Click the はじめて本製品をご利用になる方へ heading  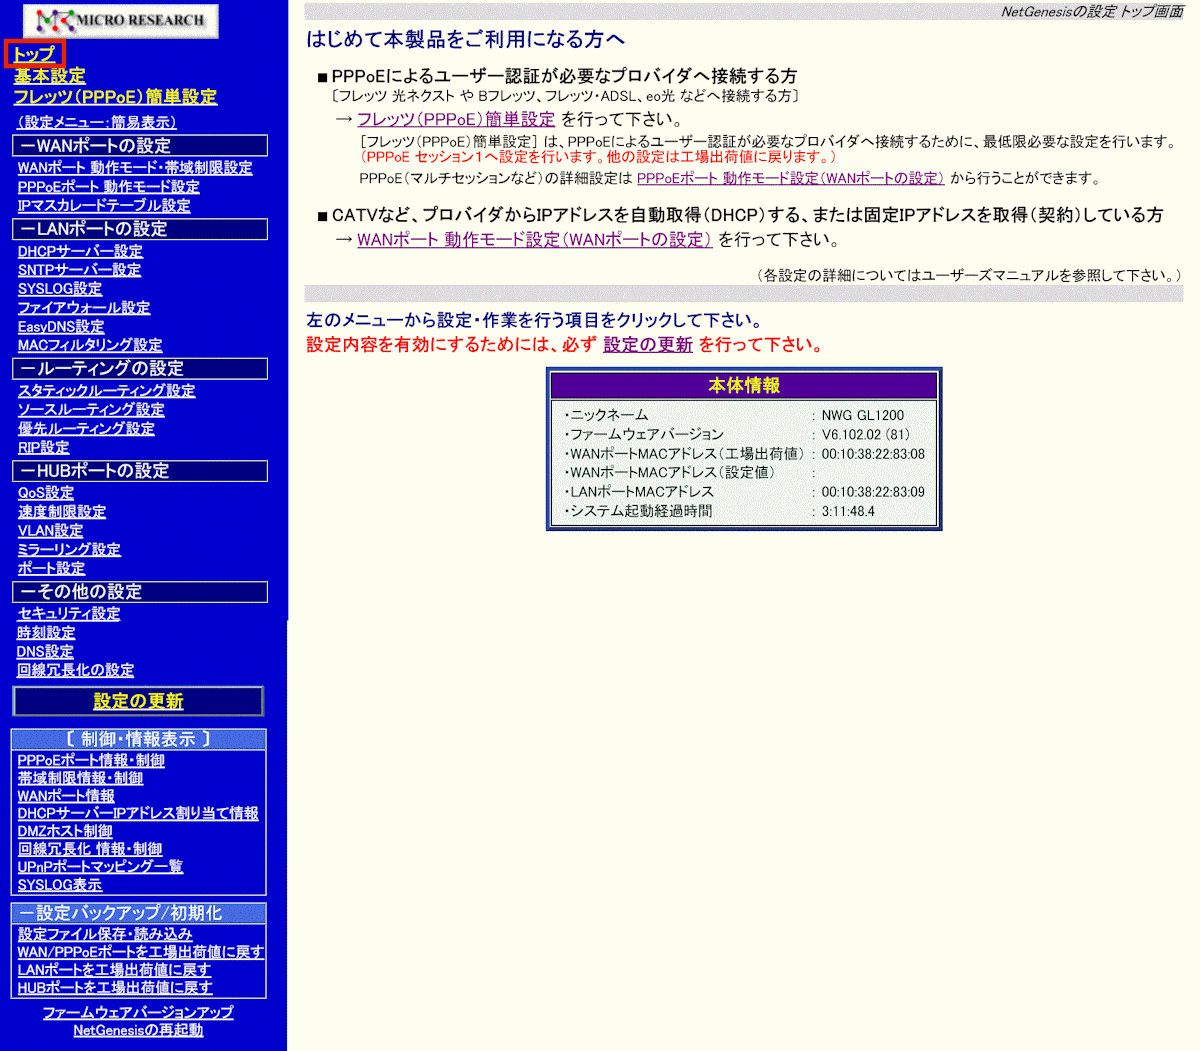tap(466, 40)
